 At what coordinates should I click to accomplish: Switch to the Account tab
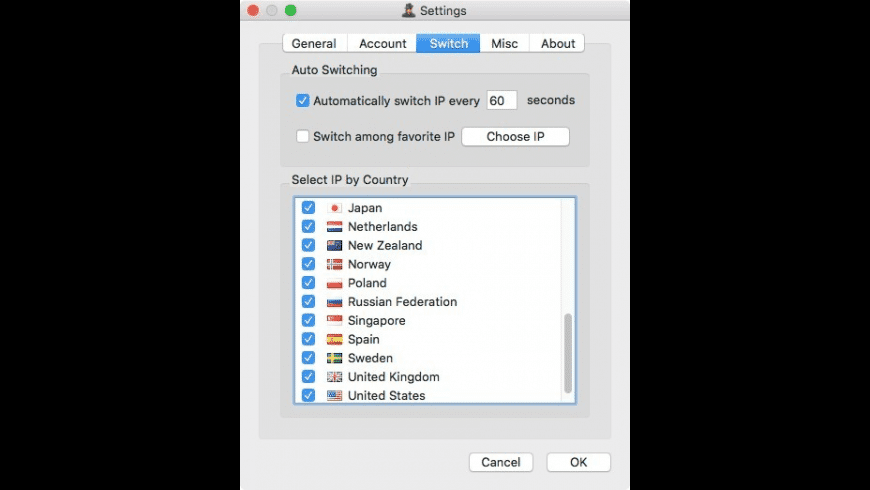pyautogui.click(x=382, y=43)
